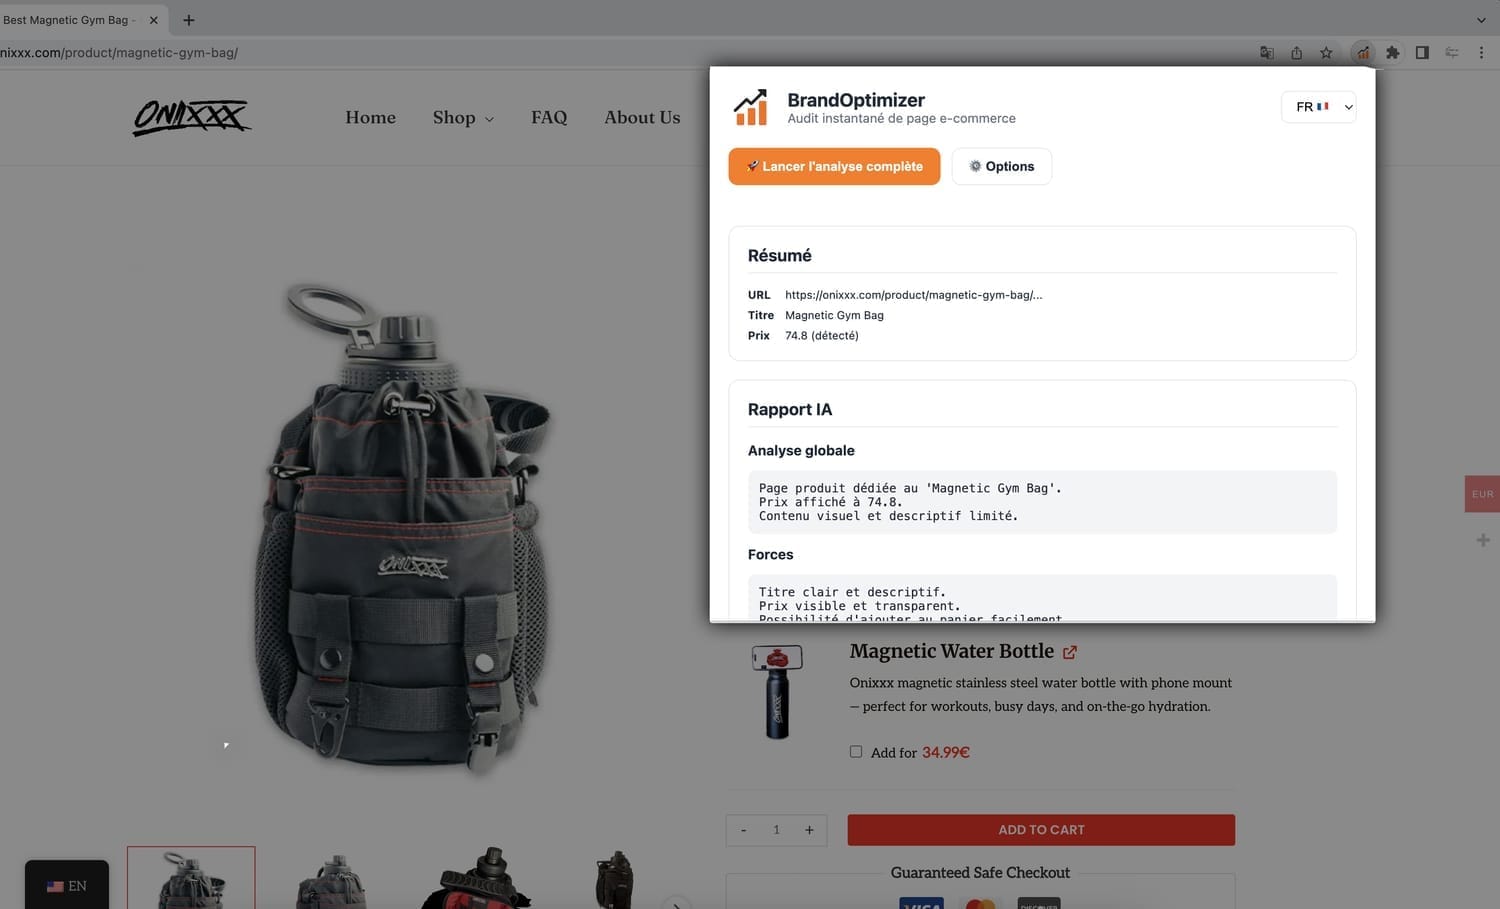Click the translate page icon in address bar
Screen dimensions: 1500x909
click(1267, 53)
